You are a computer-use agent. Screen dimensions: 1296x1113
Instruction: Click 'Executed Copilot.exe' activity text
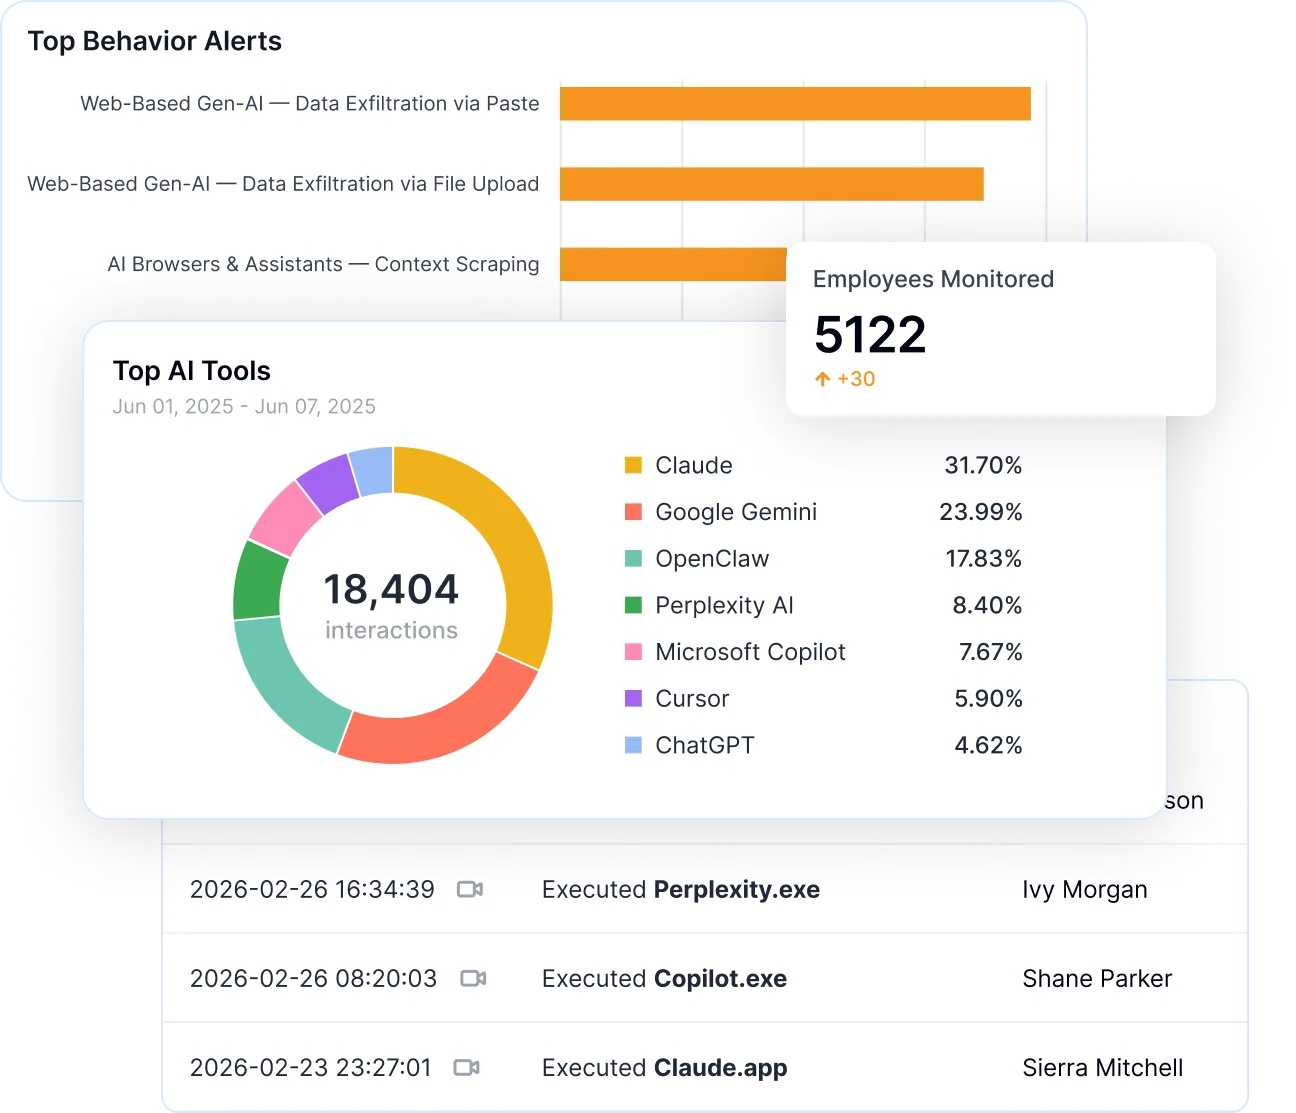pos(664,978)
